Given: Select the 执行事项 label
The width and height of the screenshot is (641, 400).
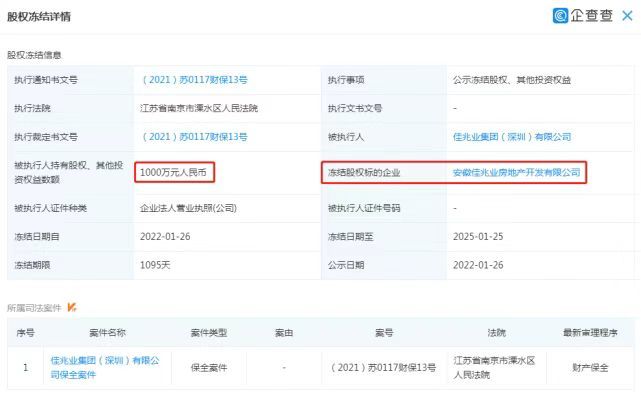Looking at the screenshot, I should point(346,80).
